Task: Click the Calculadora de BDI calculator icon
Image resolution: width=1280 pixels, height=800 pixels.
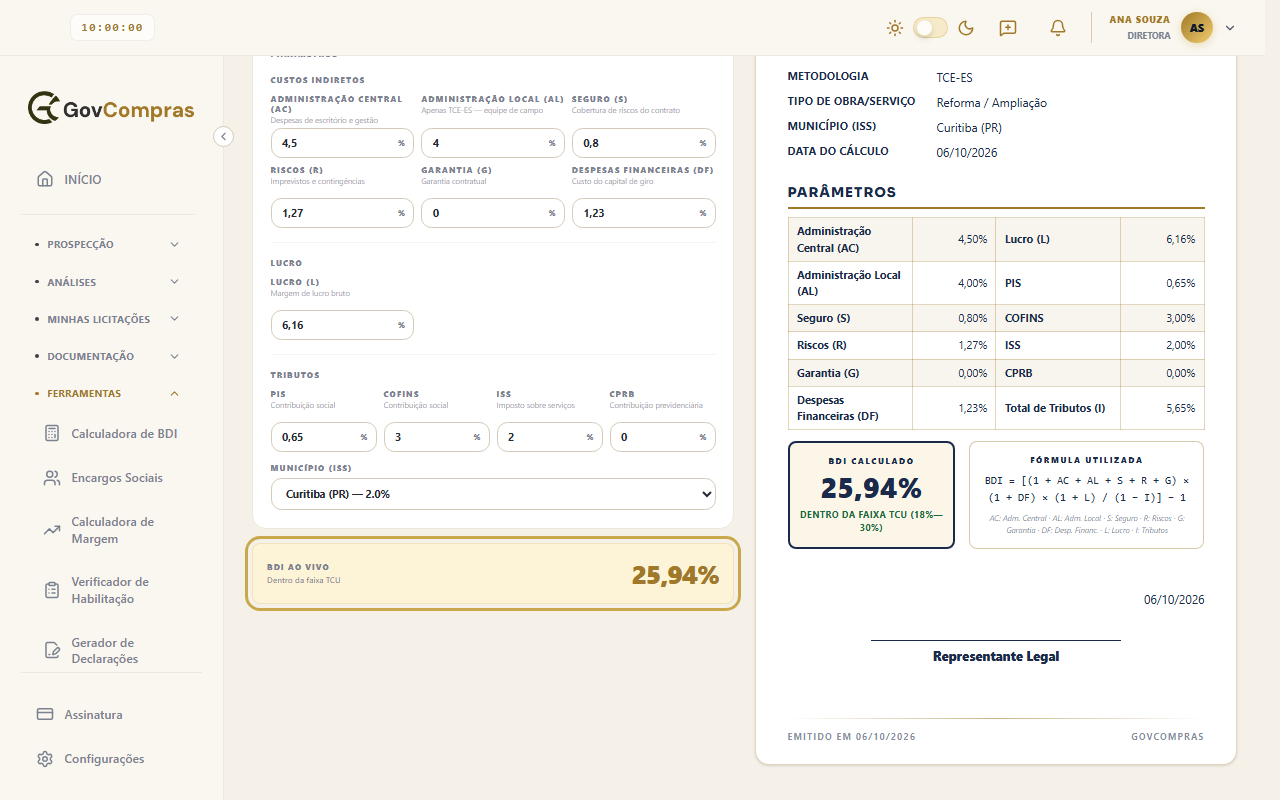Action: tap(52, 434)
